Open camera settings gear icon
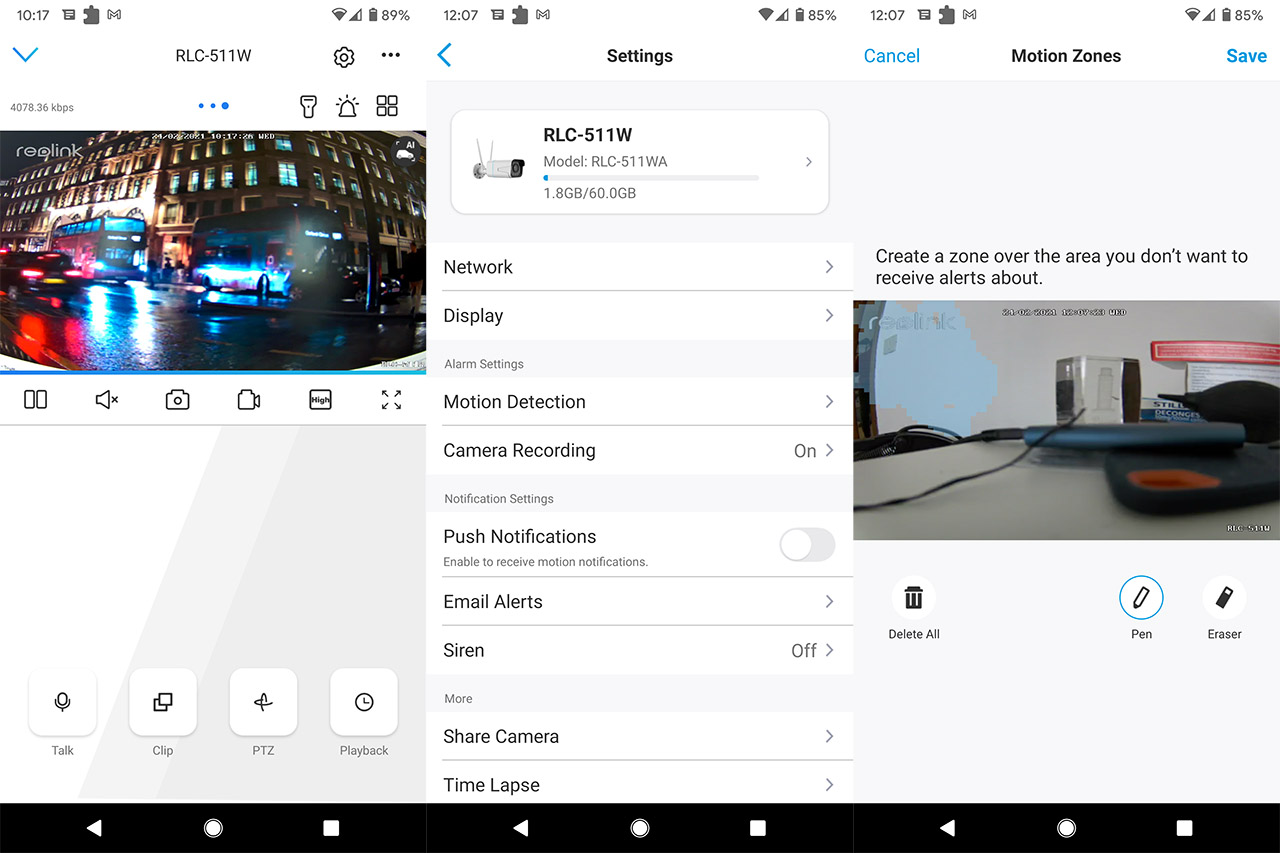This screenshot has height=853, width=1280. click(x=344, y=57)
